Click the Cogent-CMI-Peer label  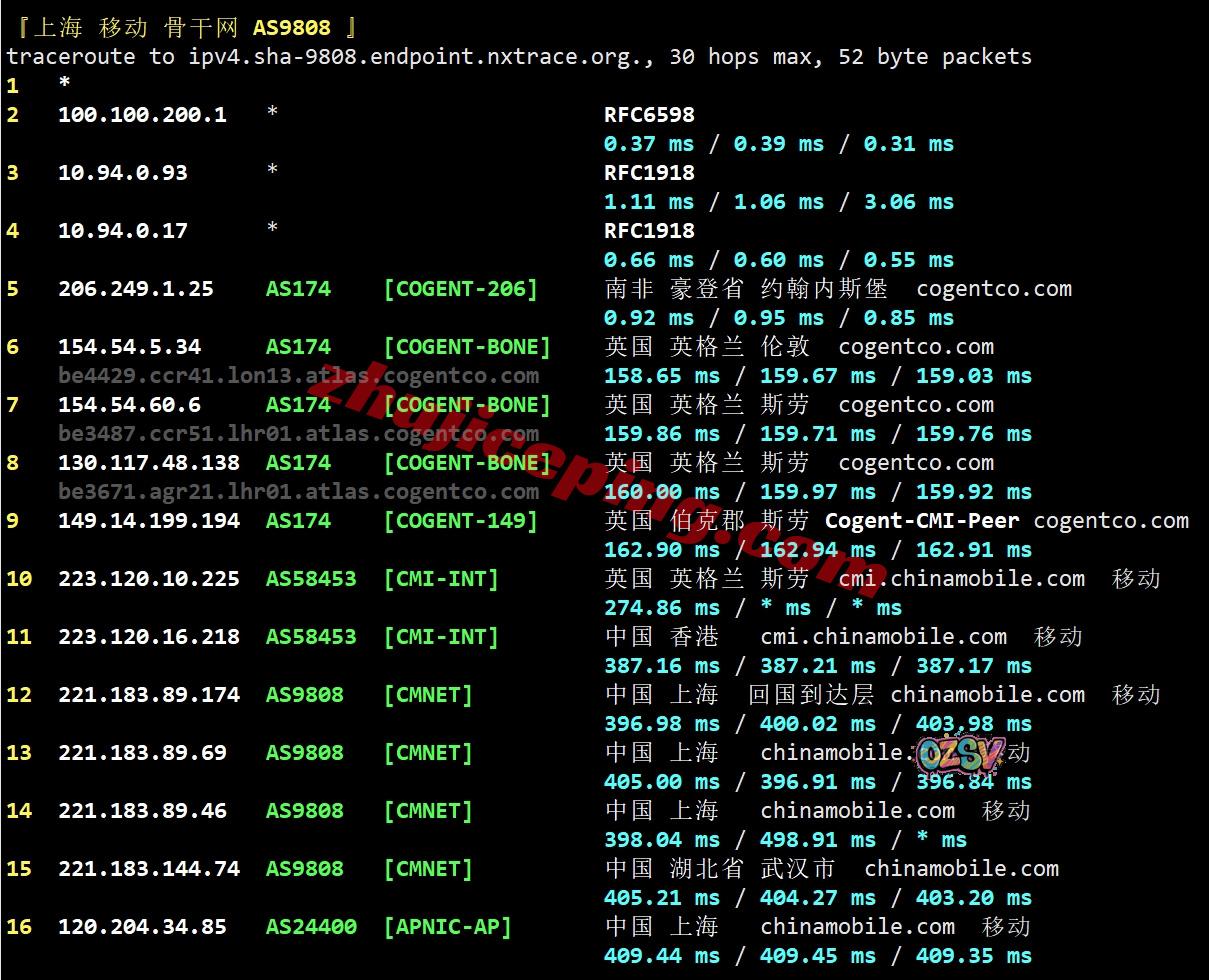tap(922, 521)
